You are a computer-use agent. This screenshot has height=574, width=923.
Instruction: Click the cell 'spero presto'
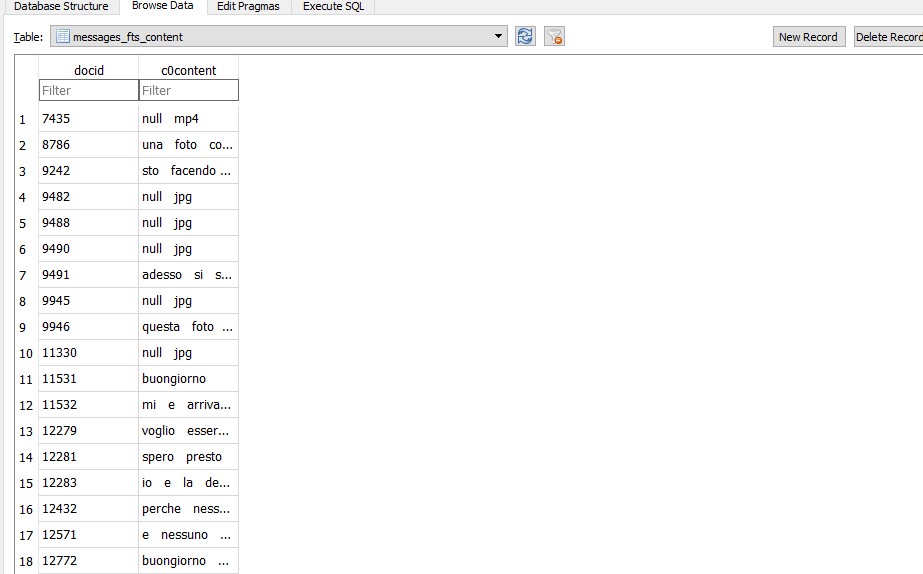(x=189, y=456)
